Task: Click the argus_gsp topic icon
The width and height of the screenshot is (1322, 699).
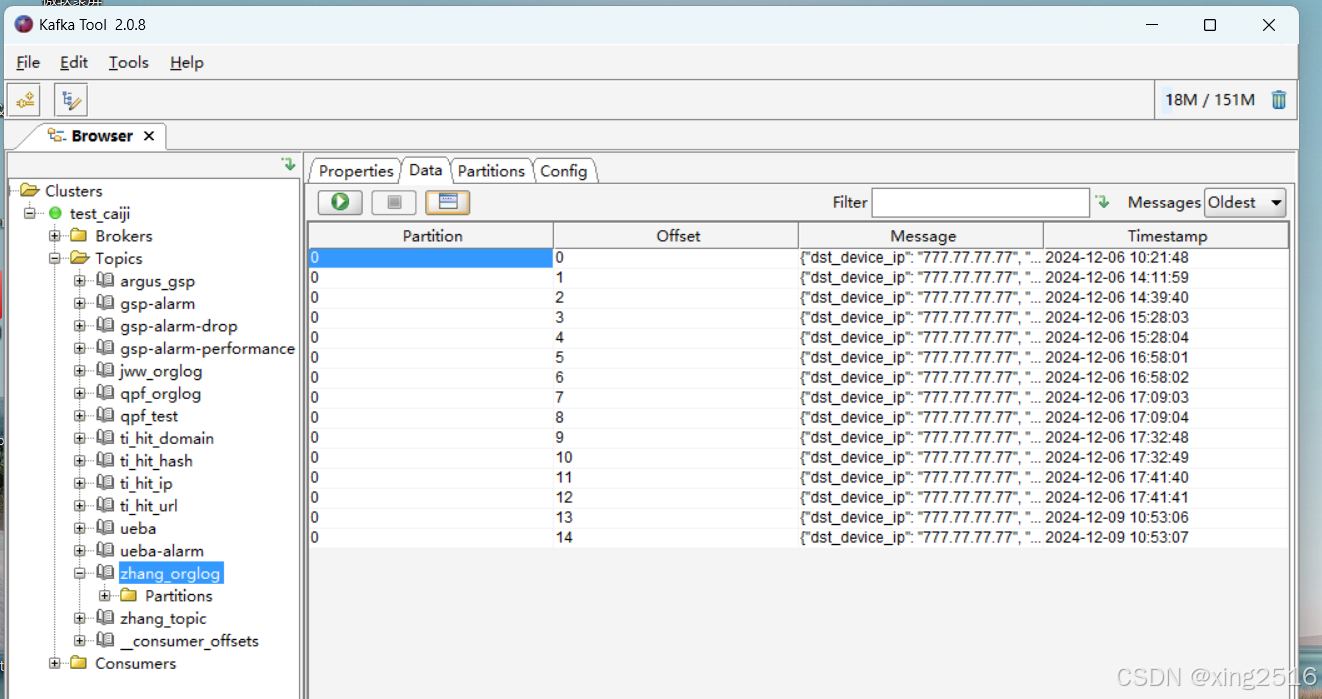Action: 105,281
